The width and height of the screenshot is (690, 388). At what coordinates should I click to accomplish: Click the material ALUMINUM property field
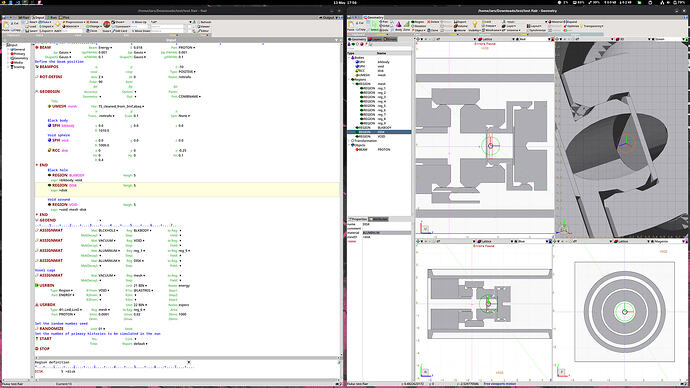point(386,233)
